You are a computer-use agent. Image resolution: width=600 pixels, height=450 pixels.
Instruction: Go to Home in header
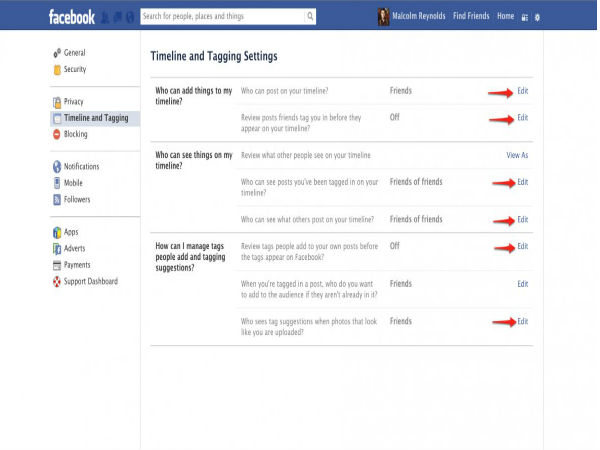coord(505,16)
